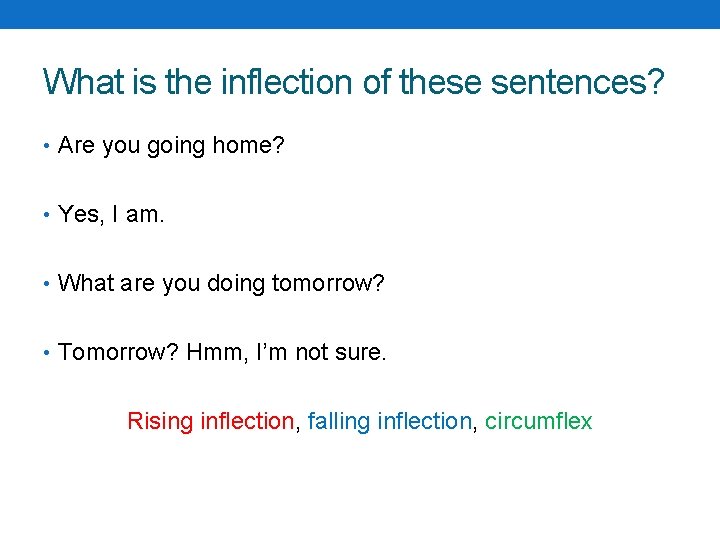Click the sentence "Yes, I am."
The width and height of the screenshot is (720, 540).
click(112, 214)
